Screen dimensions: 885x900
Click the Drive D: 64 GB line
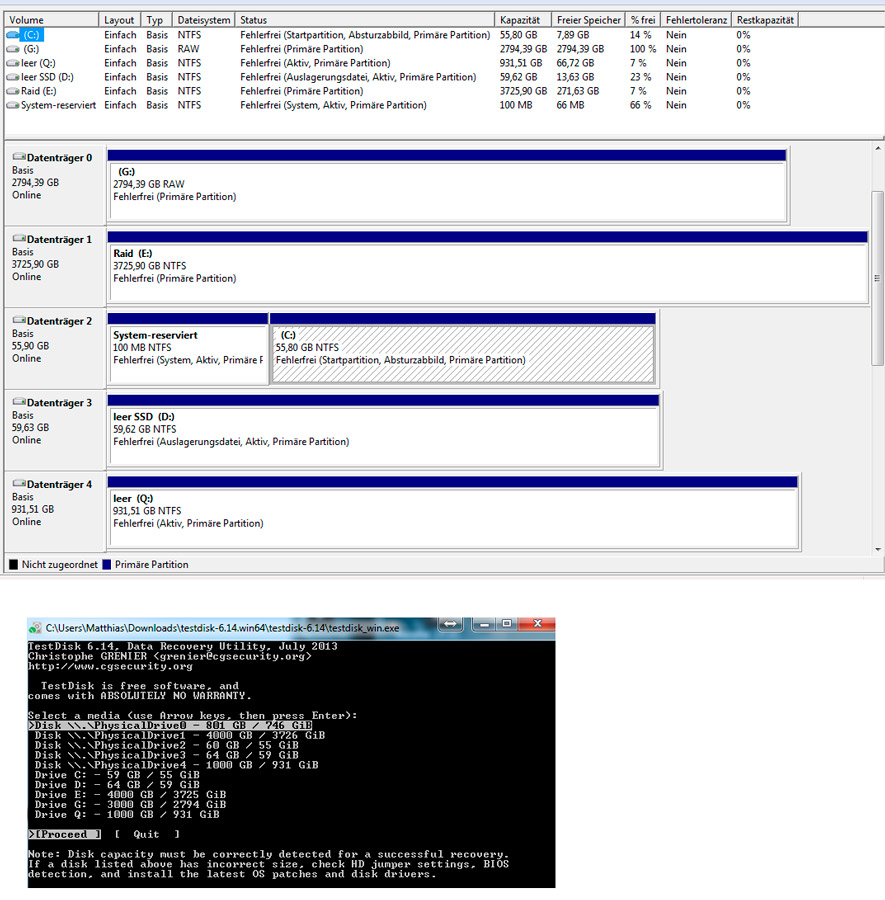117,785
